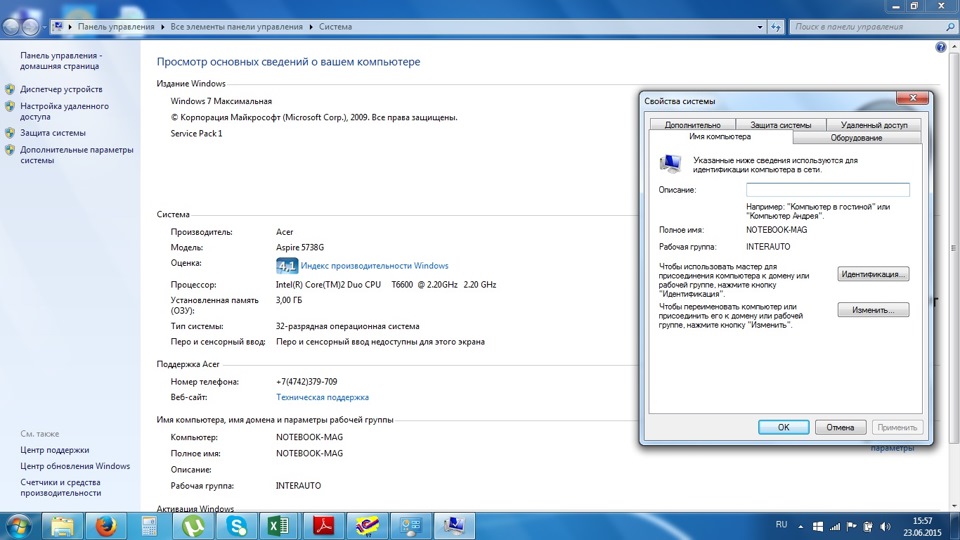Click shield icon next to Настройка удаленного доступа
The image size is (960, 540).
click(10, 107)
